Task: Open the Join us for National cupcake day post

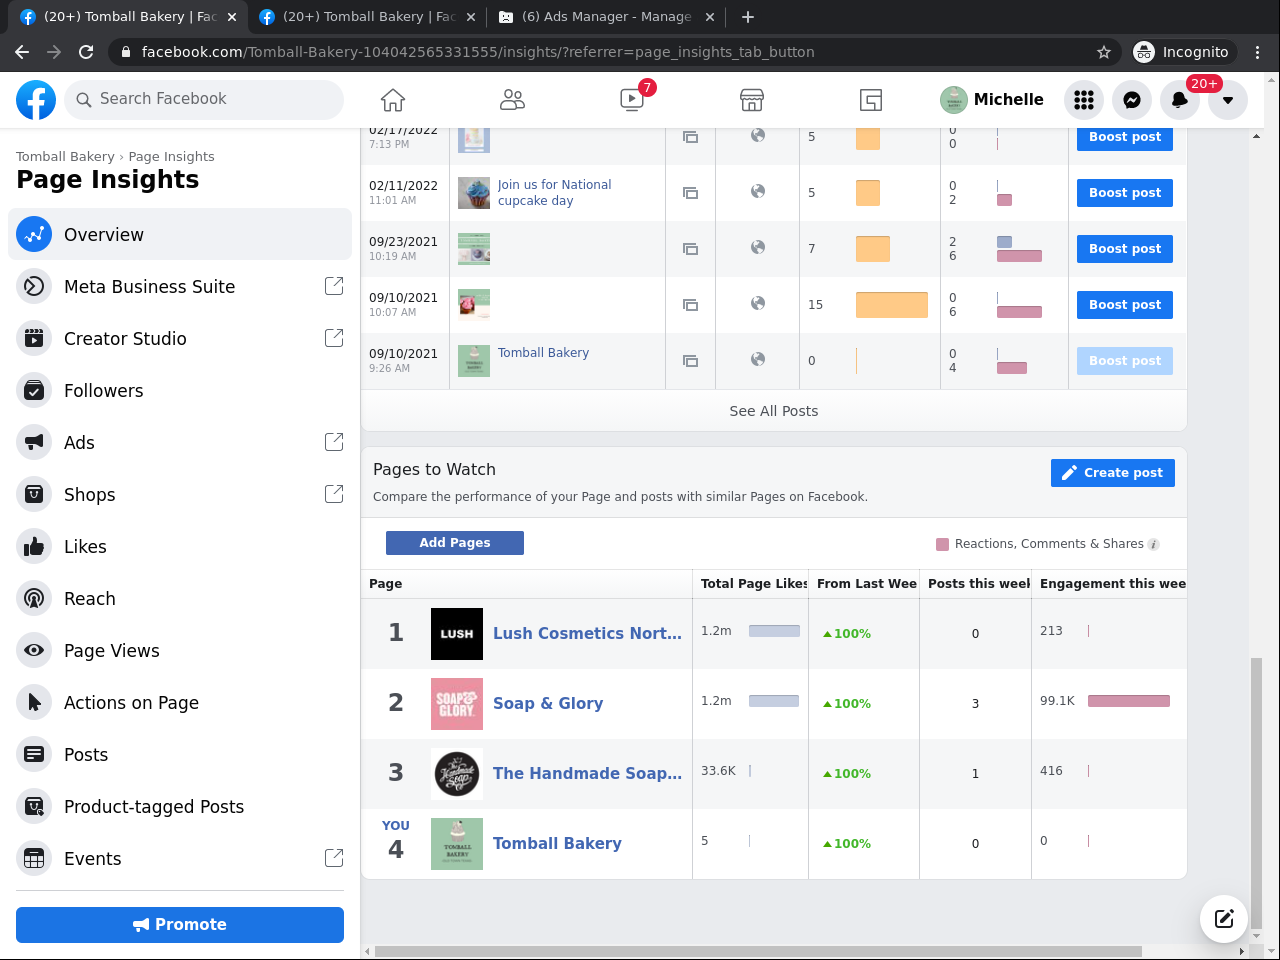Action: pyautogui.click(x=554, y=193)
